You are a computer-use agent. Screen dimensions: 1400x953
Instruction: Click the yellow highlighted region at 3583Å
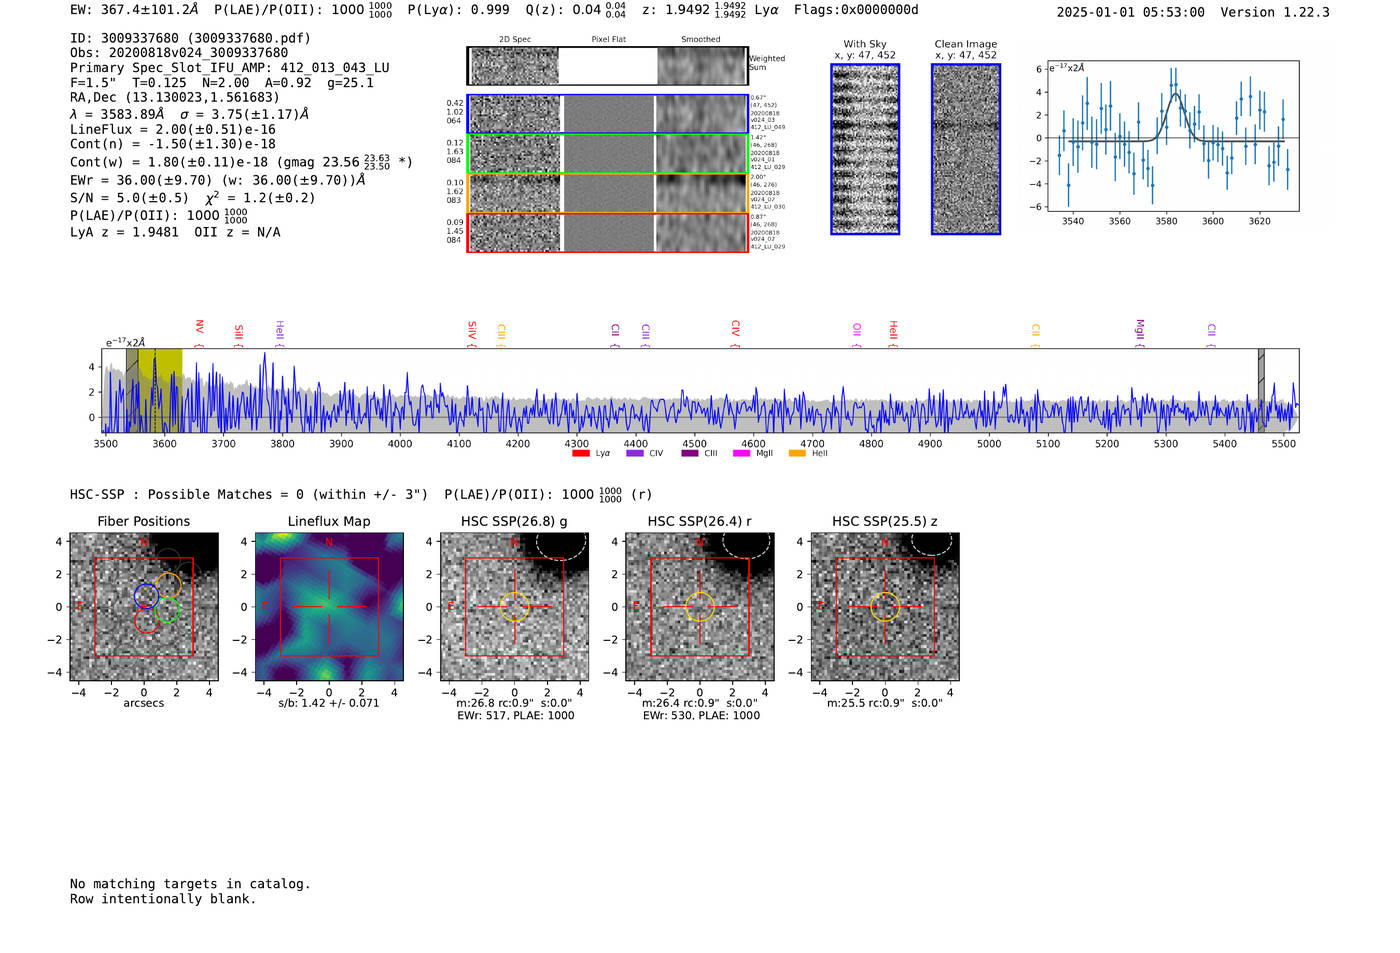[x=160, y=390]
